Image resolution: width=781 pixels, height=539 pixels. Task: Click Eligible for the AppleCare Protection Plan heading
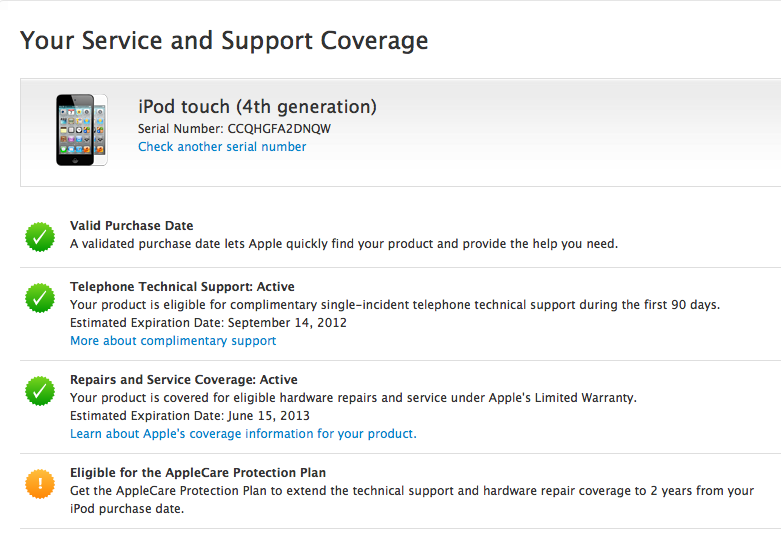pos(198,473)
